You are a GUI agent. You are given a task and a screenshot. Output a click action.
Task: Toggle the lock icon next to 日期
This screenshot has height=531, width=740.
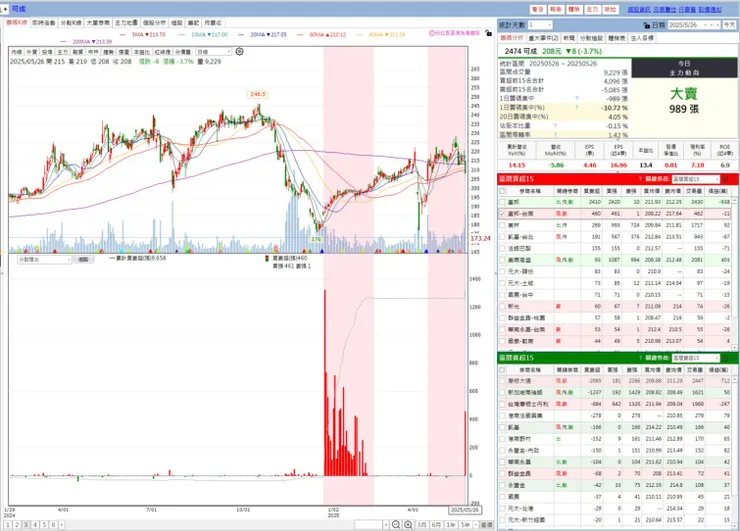tap(647, 25)
